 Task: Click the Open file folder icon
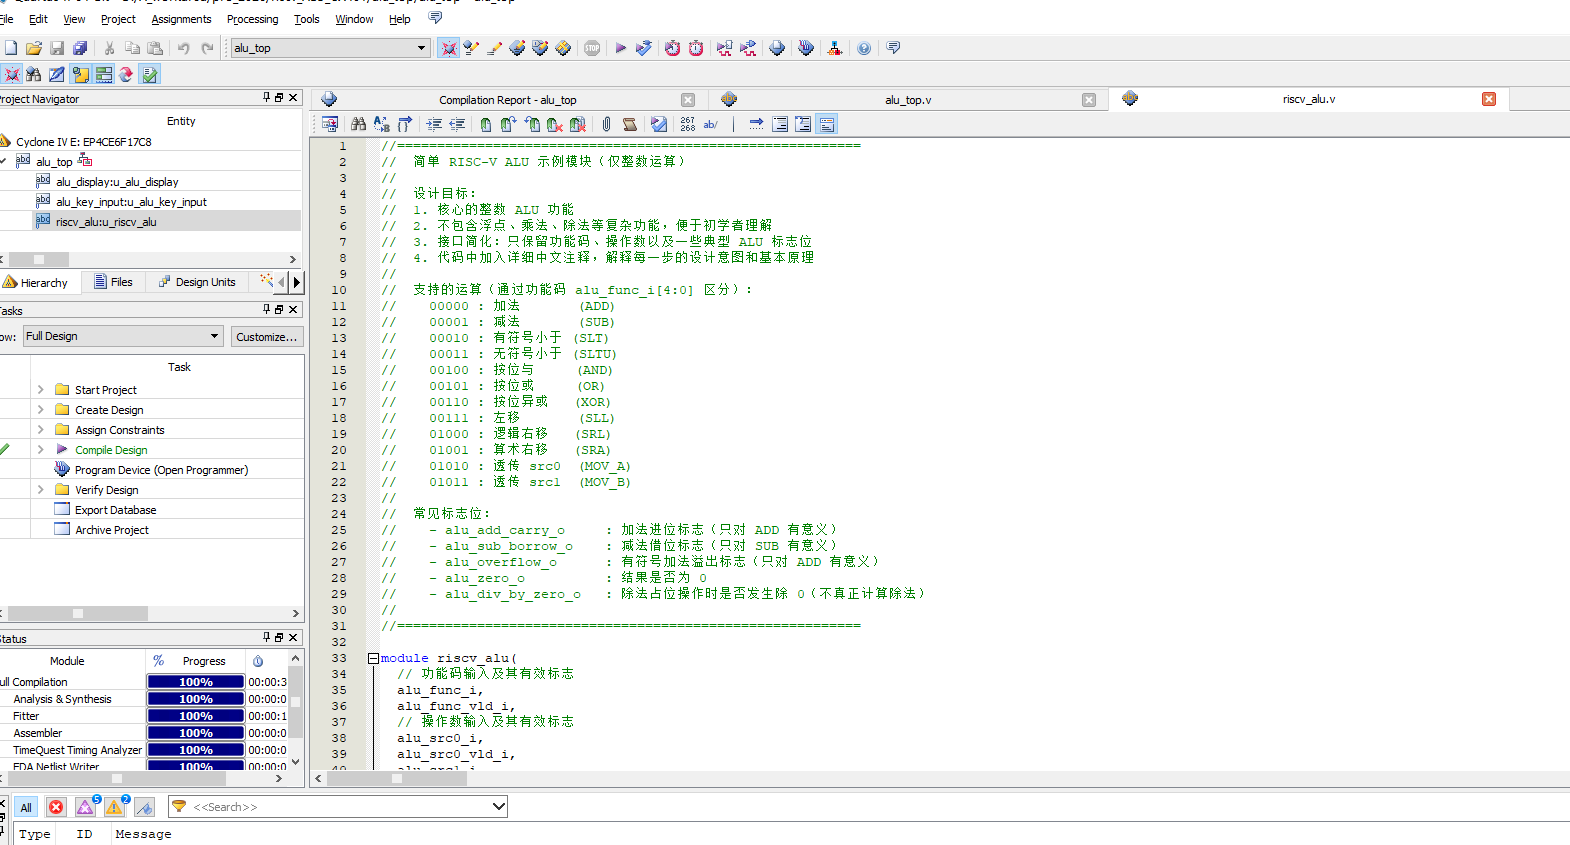click(x=34, y=48)
